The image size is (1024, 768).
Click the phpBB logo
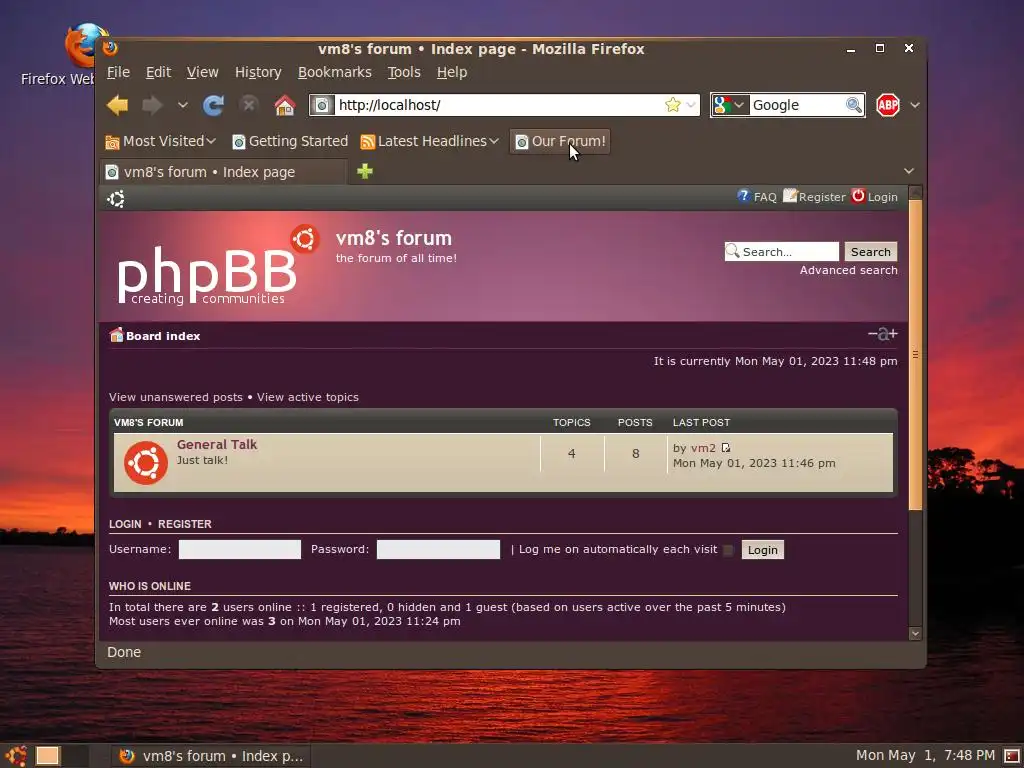(217, 266)
